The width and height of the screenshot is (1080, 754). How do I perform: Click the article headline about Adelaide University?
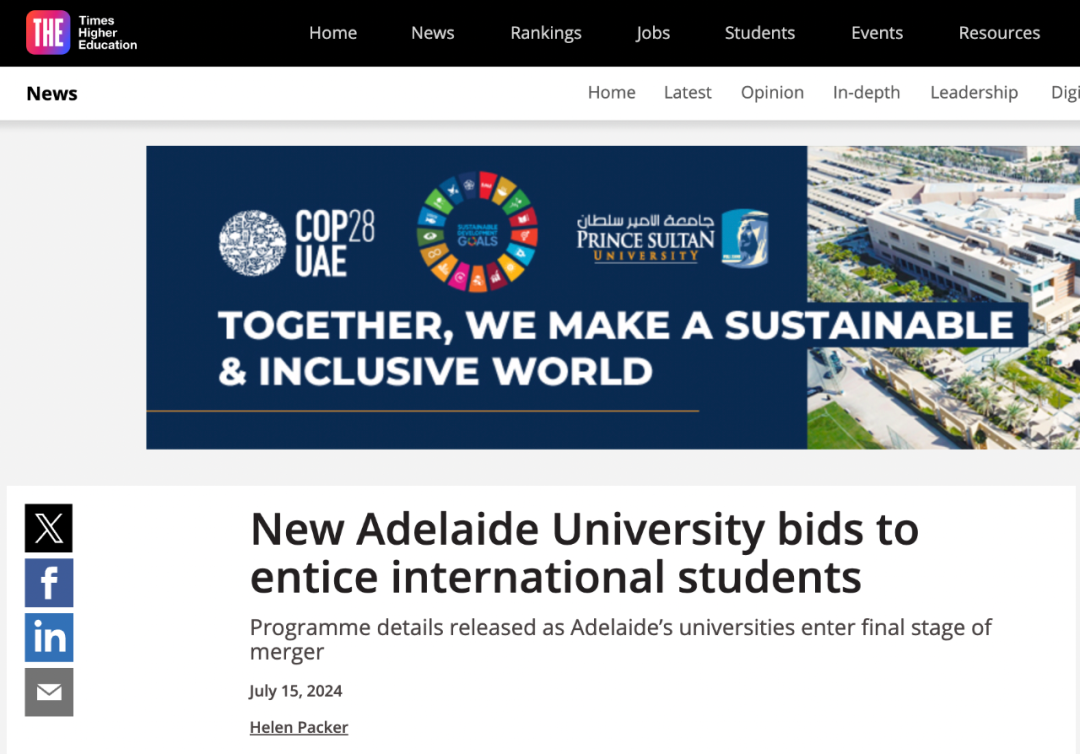pos(584,552)
